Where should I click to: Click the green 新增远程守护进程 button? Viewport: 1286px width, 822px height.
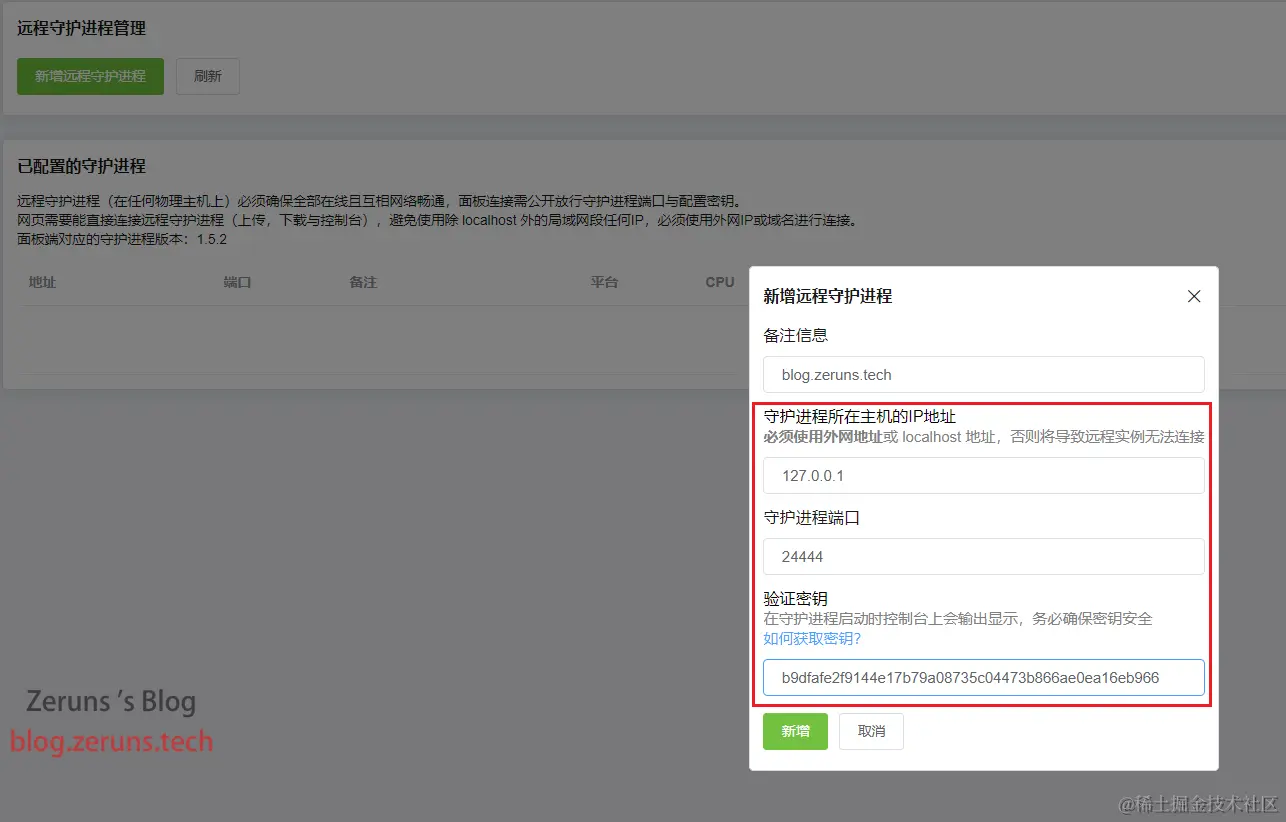pos(90,76)
